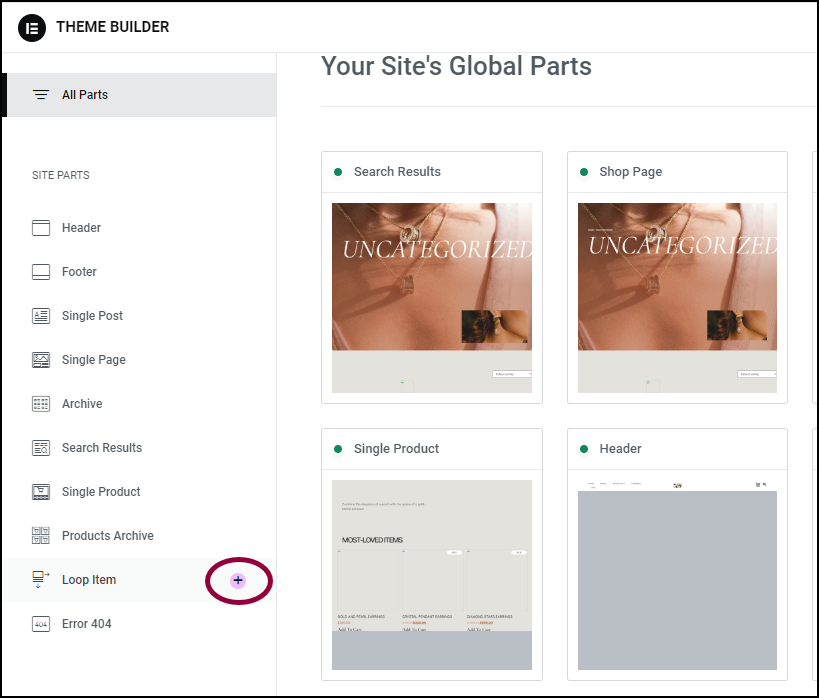Click the Elementor logo icon

tap(32, 27)
